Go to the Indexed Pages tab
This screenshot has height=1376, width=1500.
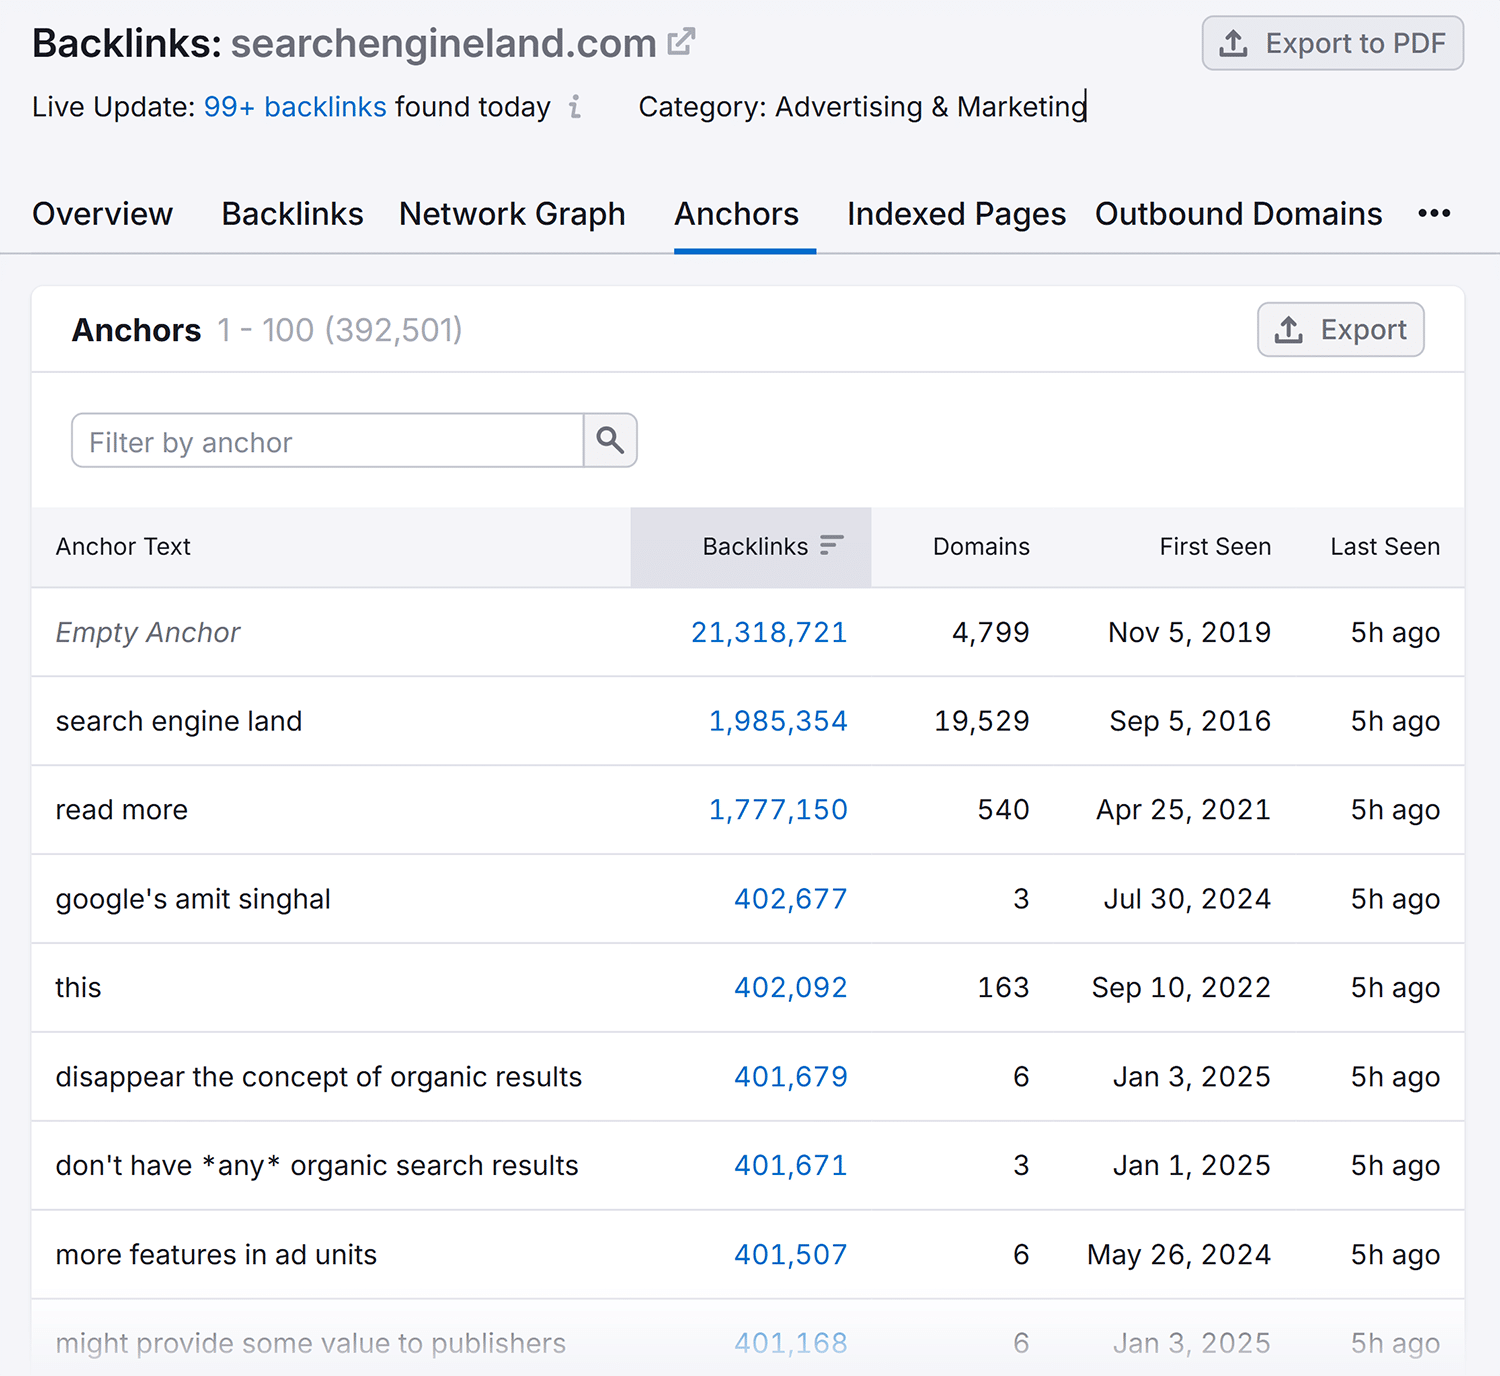pyautogui.click(x=957, y=214)
